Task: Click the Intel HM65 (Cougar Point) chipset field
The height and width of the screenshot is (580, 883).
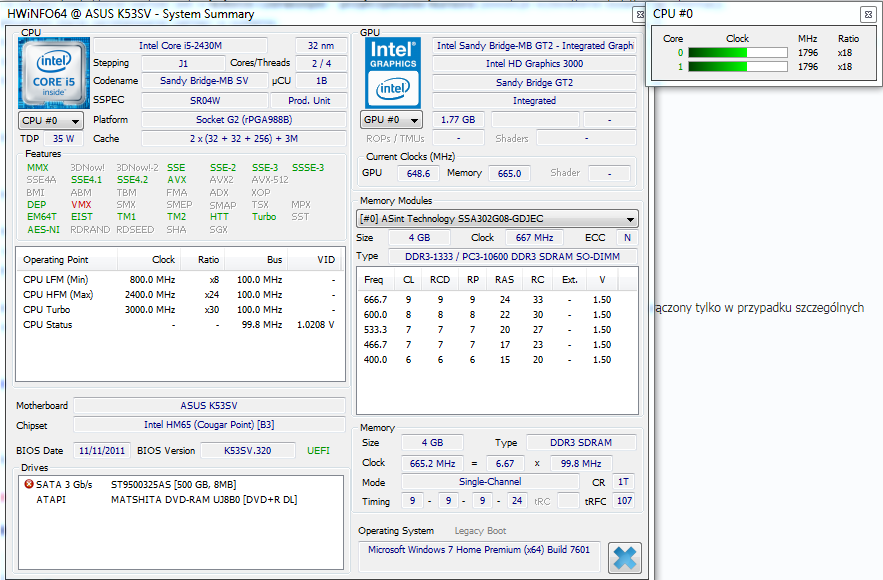Action: point(209,425)
